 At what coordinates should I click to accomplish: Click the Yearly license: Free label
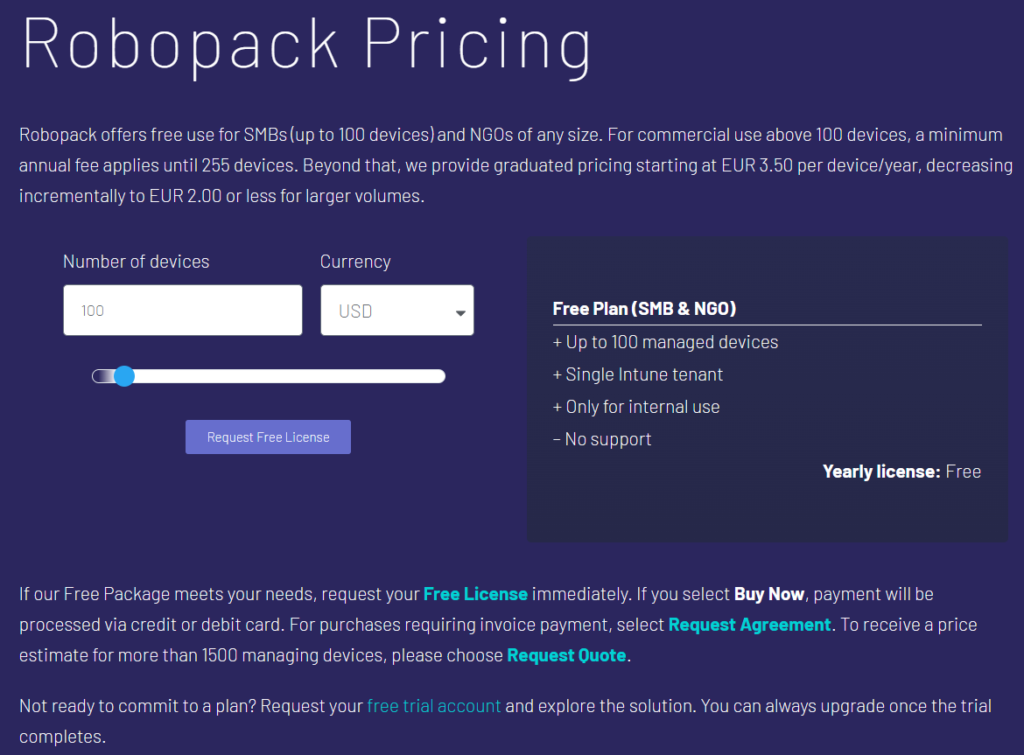[901, 471]
